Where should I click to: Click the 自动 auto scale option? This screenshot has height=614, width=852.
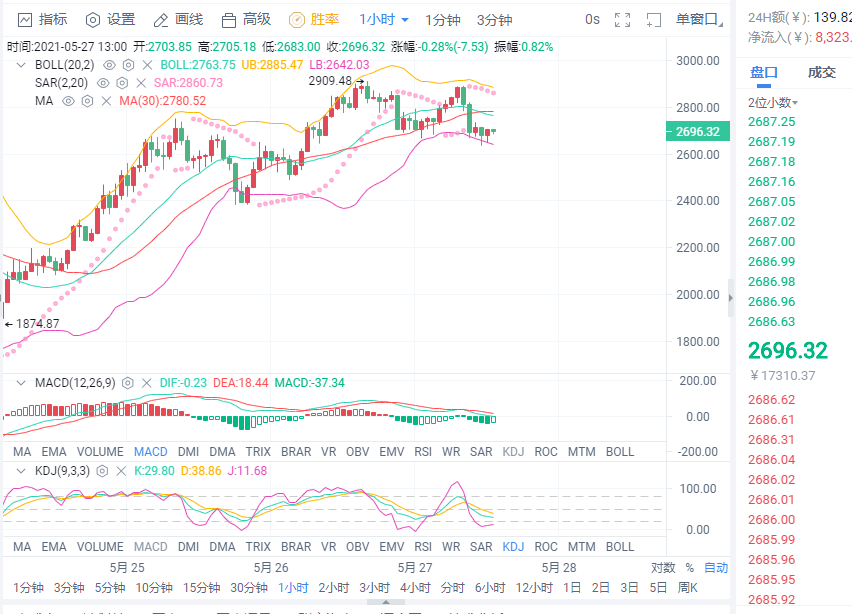pyautogui.click(x=716, y=565)
